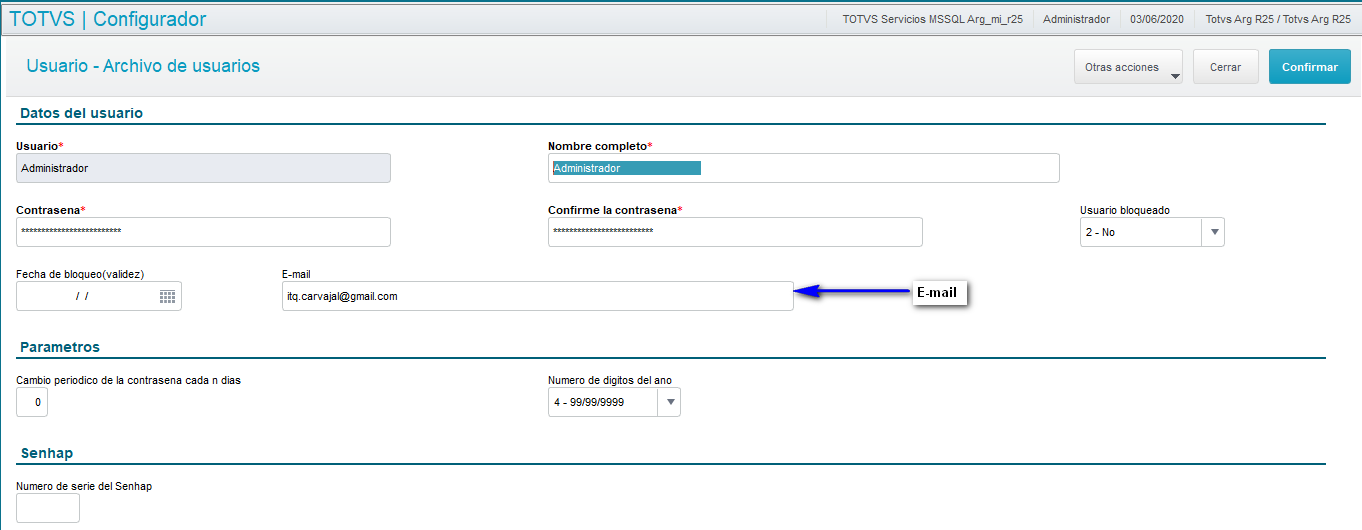Click the 'TOTVS Servicios MSSQL Arg_mi_r25' status text

tap(932, 19)
